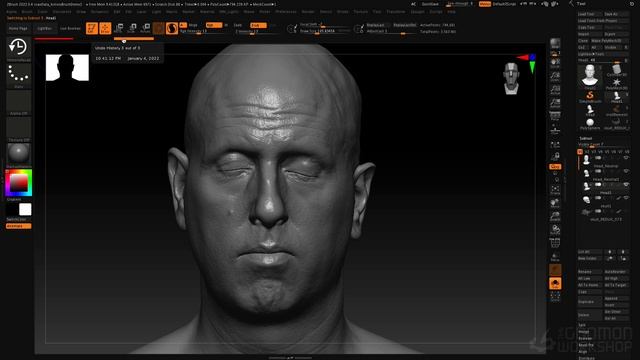Expand the Distribute section

point(586,358)
